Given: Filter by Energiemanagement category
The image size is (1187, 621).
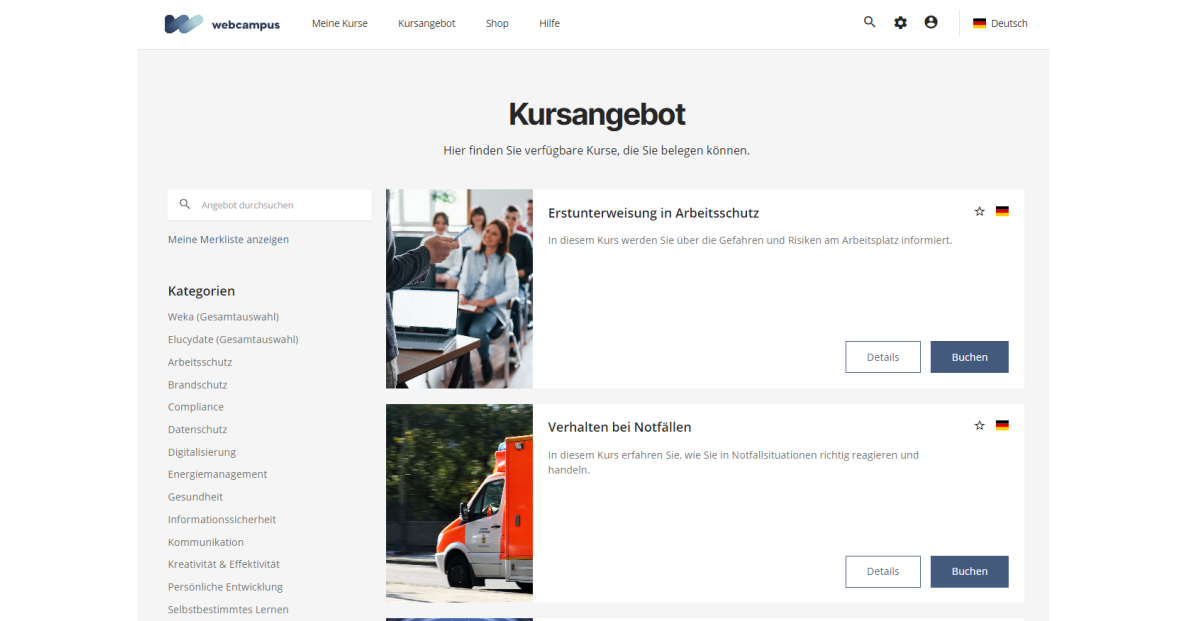Looking at the screenshot, I should 217,474.
